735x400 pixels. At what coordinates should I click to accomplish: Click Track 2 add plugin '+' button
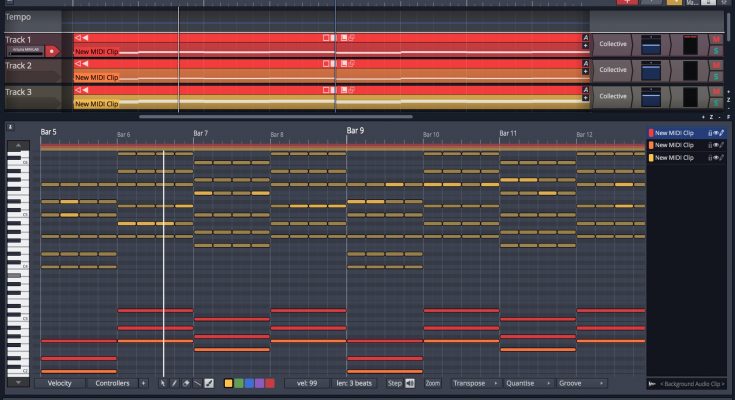pyautogui.click(x=585, y=72)
